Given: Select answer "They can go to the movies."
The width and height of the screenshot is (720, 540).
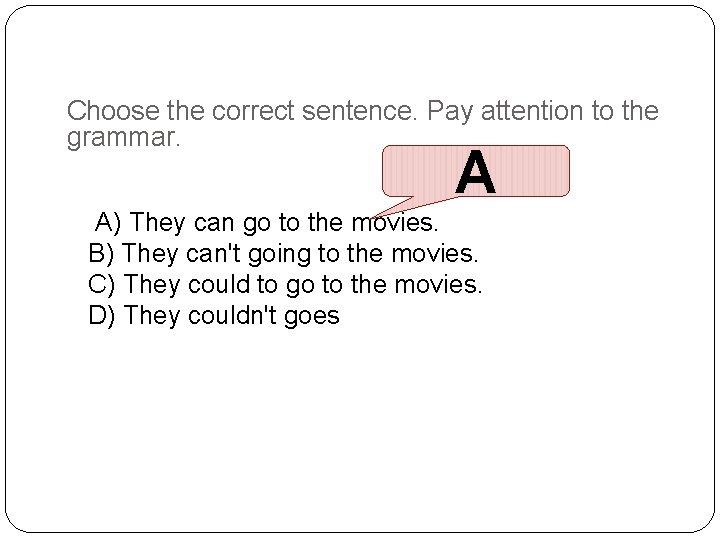Looking at the screenshot, I should (x=284, y=220).
